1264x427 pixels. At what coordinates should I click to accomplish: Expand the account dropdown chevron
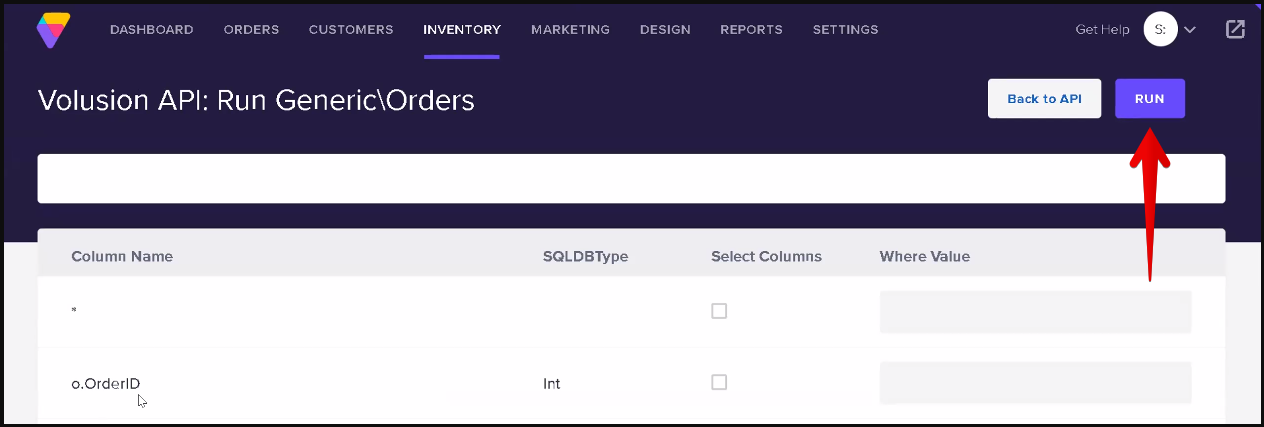[1190, 30]
